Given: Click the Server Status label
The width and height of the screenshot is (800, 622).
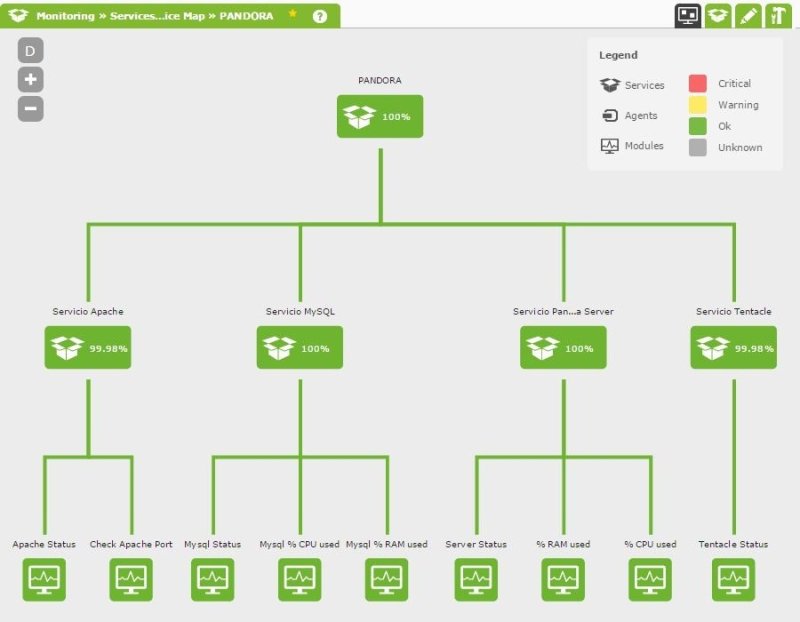Looking at the screenshot, I should coord(476,544).
